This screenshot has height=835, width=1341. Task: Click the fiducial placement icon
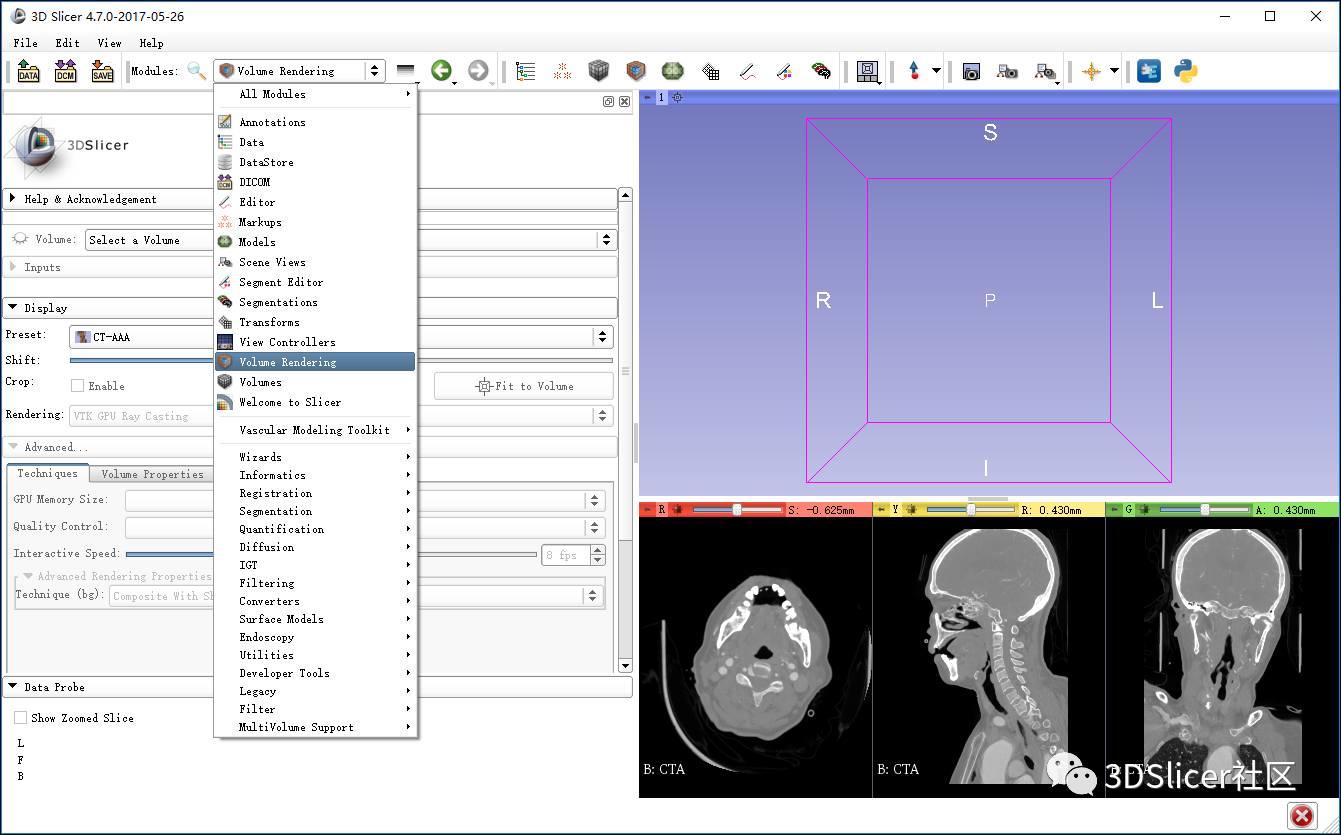[914, 71]
